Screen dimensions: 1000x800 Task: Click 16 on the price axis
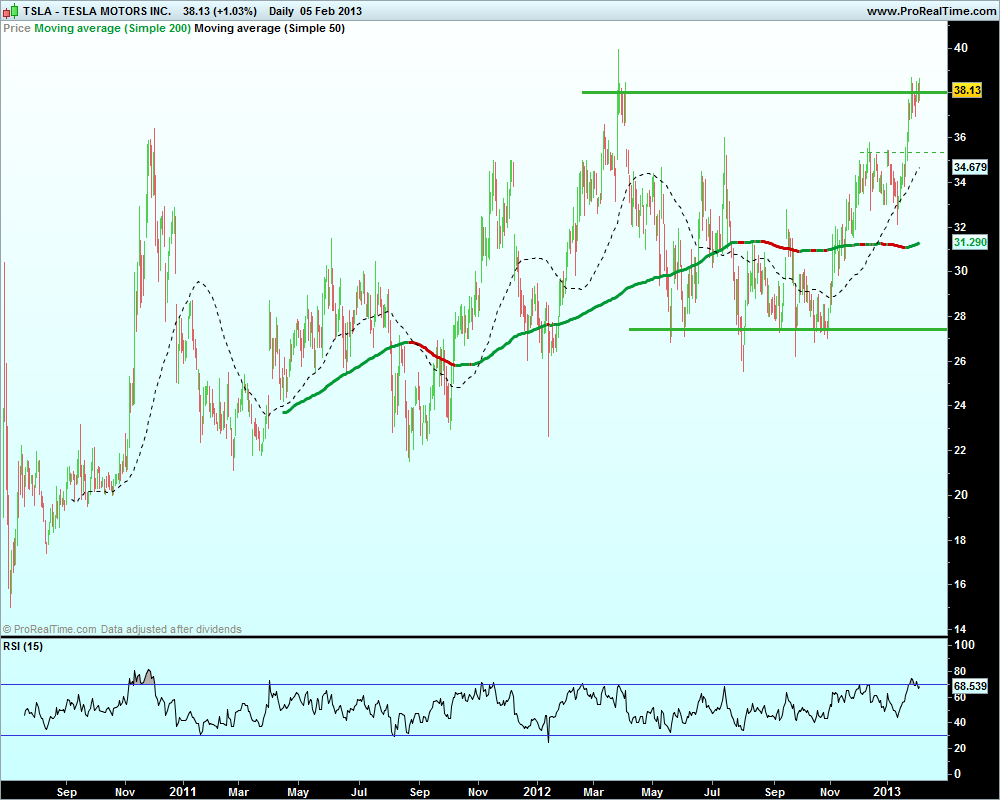(960, 584)
